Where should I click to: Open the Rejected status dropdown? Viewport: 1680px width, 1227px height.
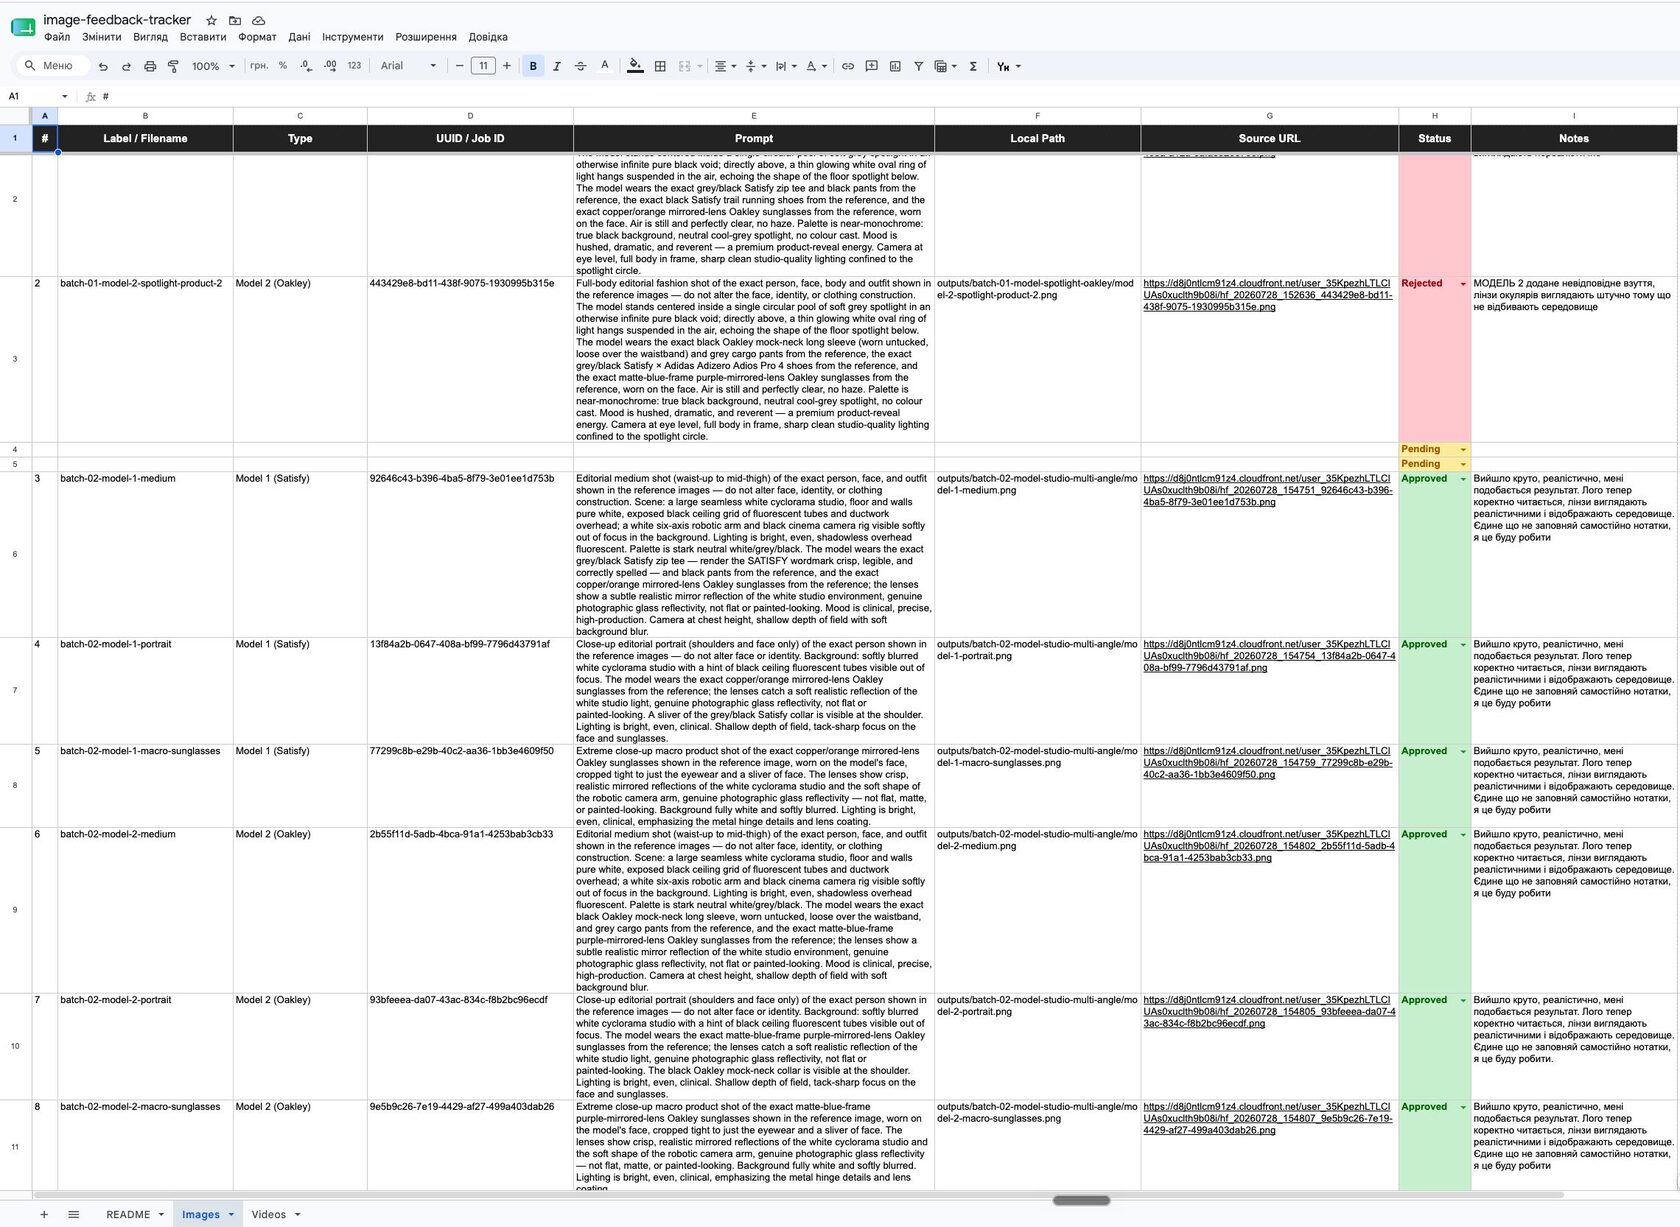pos(1463,284)
